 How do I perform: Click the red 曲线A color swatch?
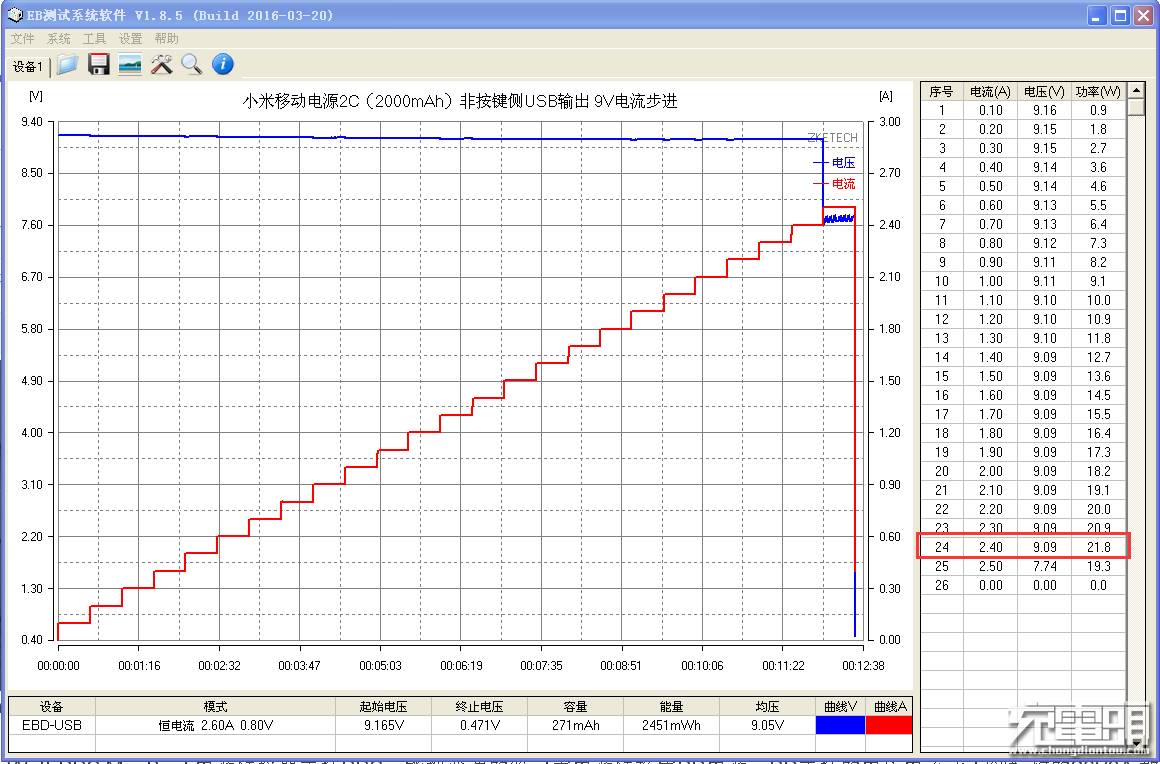(889, 726)
